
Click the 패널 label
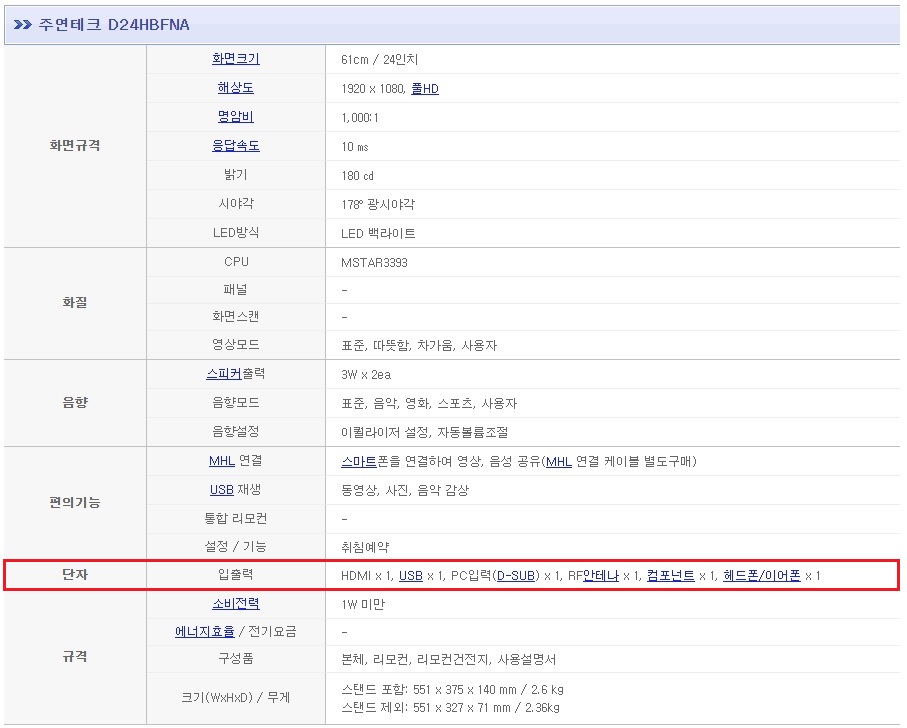tap(235, 289)
